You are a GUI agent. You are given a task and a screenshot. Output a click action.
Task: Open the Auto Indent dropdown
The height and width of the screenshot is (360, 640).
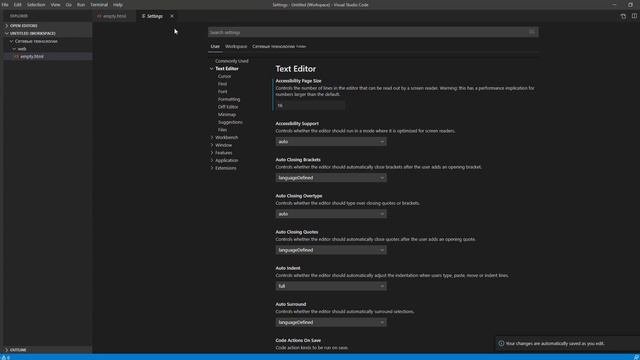point(331,286)
